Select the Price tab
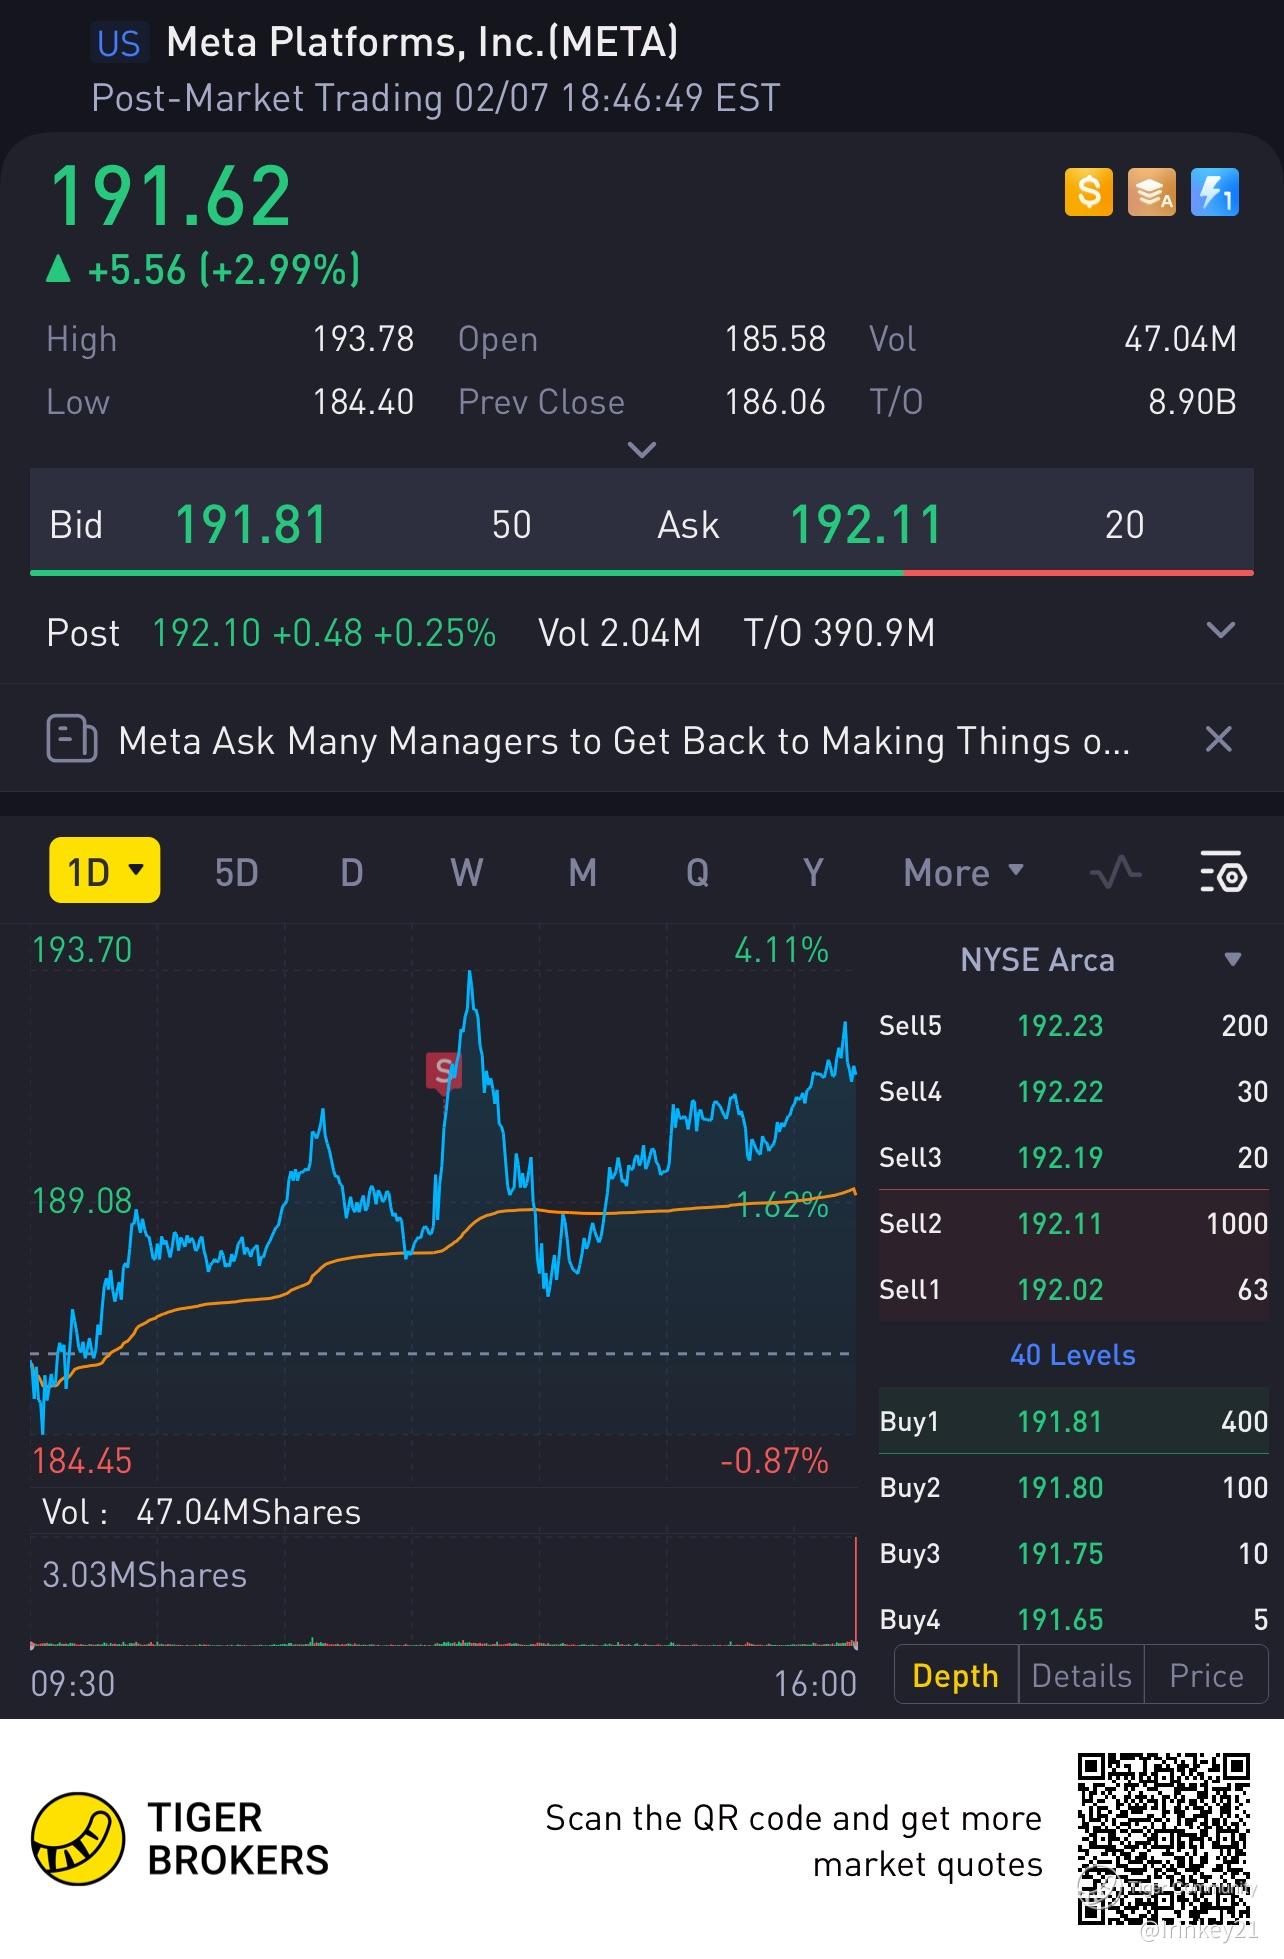 [x=1206, y=1675]
